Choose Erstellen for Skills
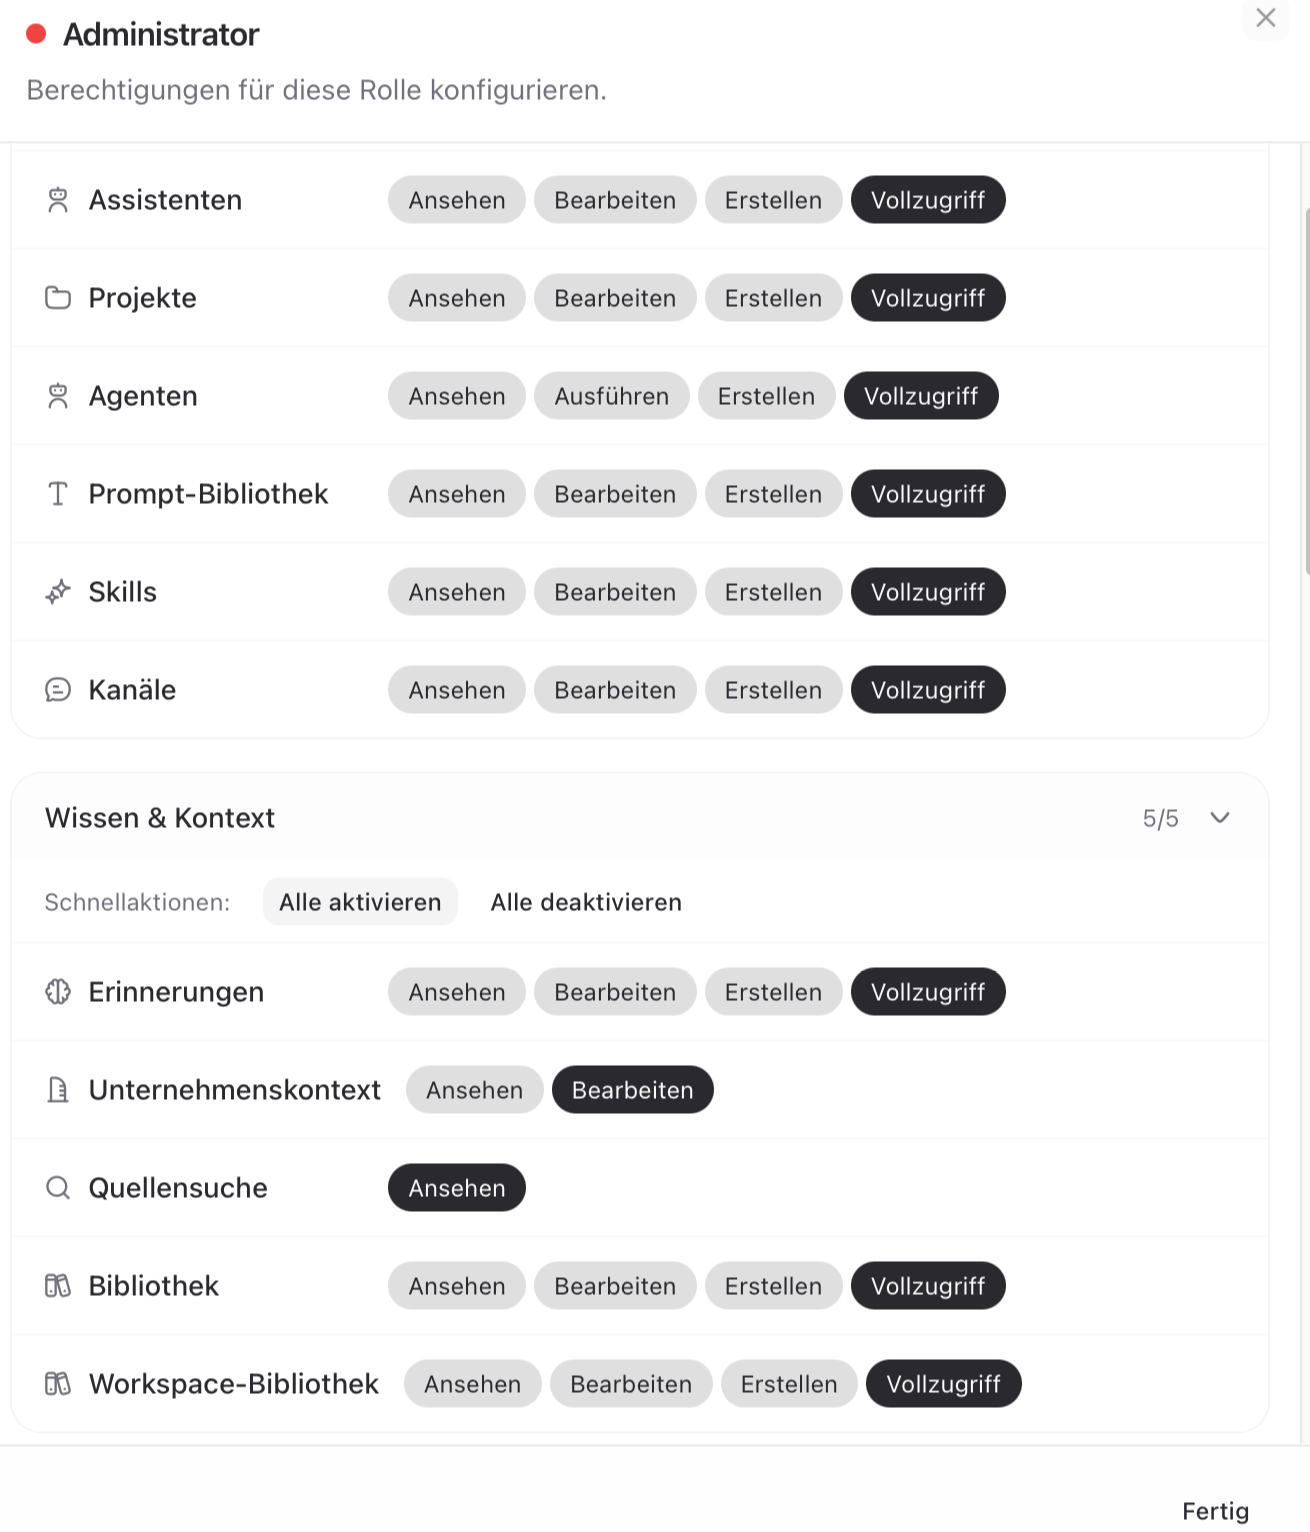1310x1532 pixels. 773,592
